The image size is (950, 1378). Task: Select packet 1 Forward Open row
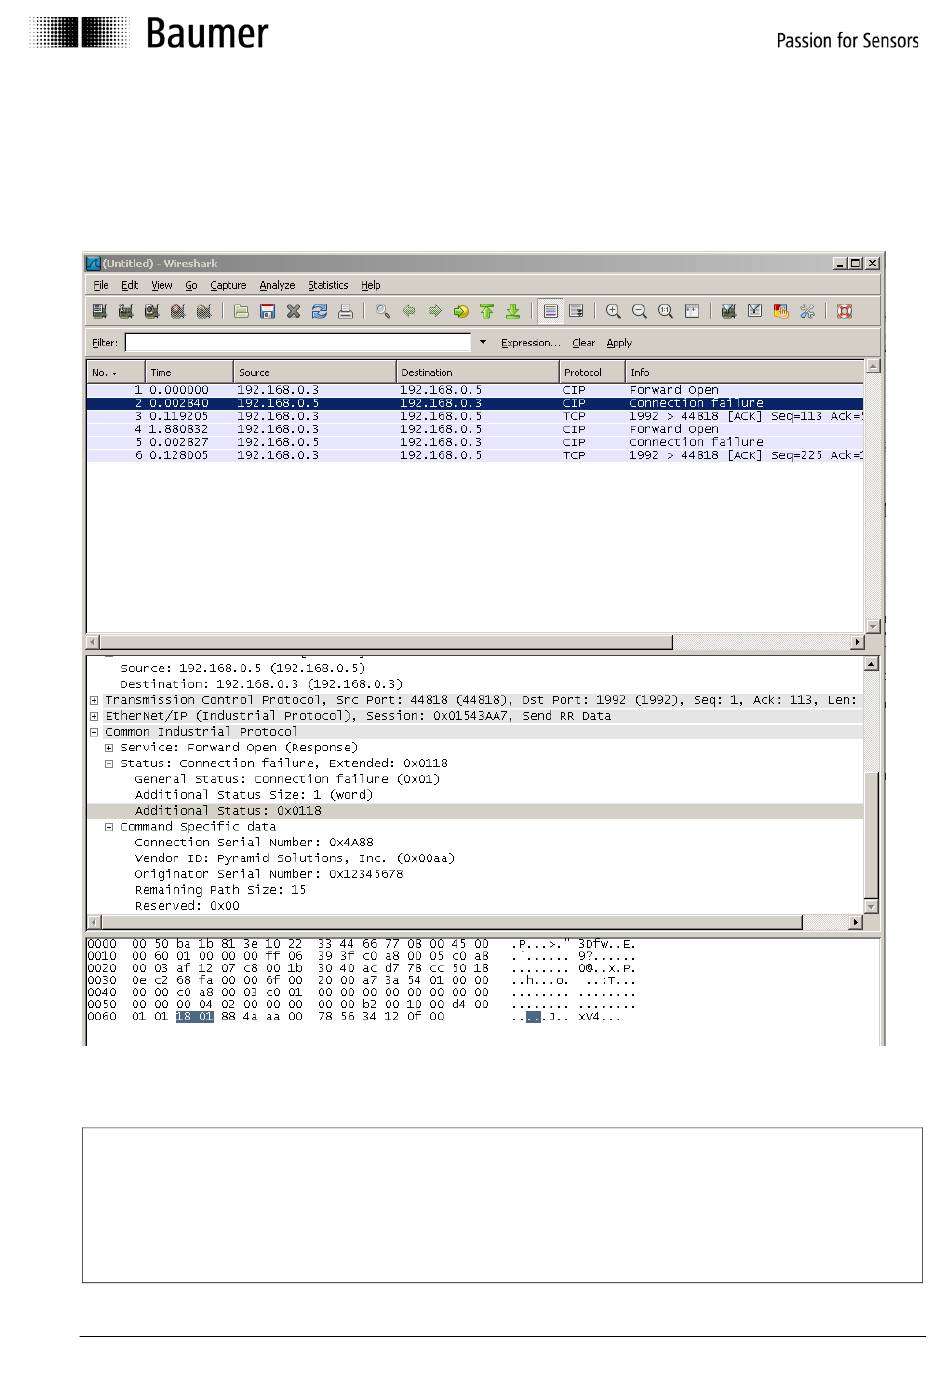[x=475, y=390]
